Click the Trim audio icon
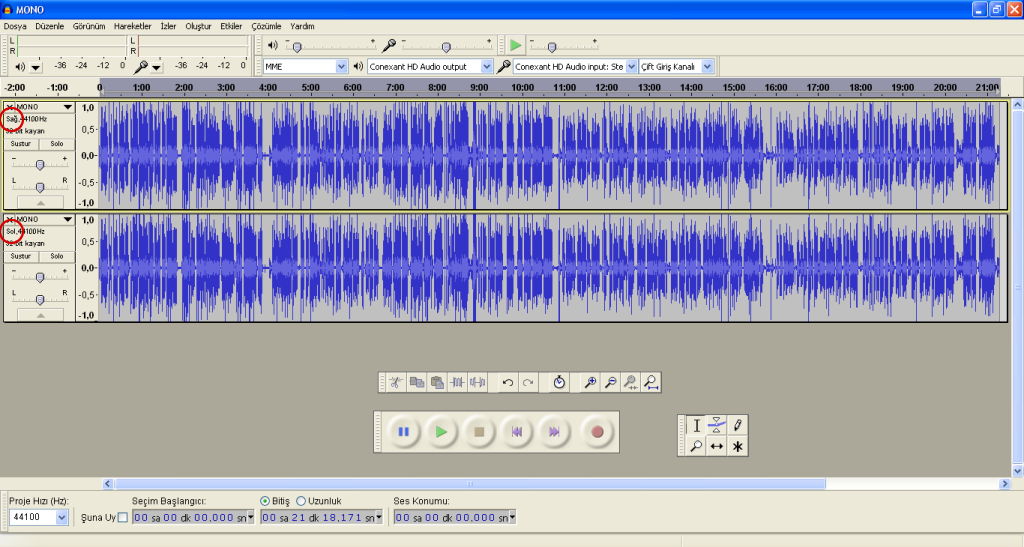The image size is (1024, 547). click(x=457, y=383)
